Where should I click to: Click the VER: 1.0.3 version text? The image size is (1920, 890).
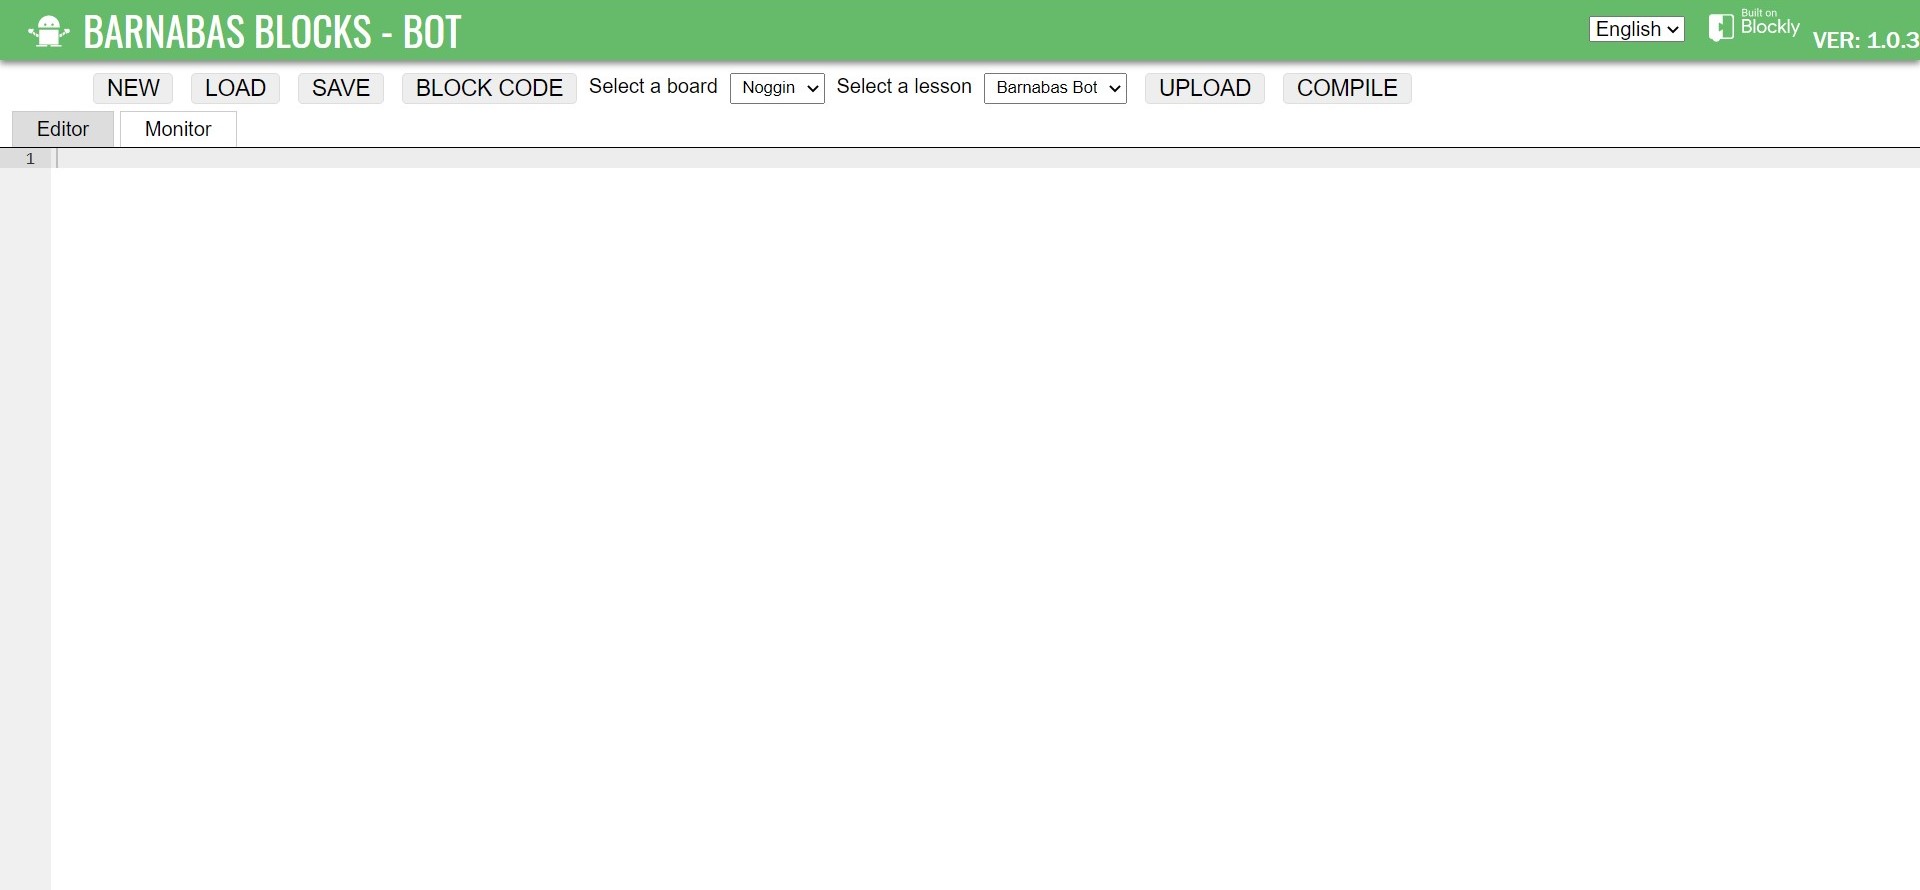[1865, 41]
